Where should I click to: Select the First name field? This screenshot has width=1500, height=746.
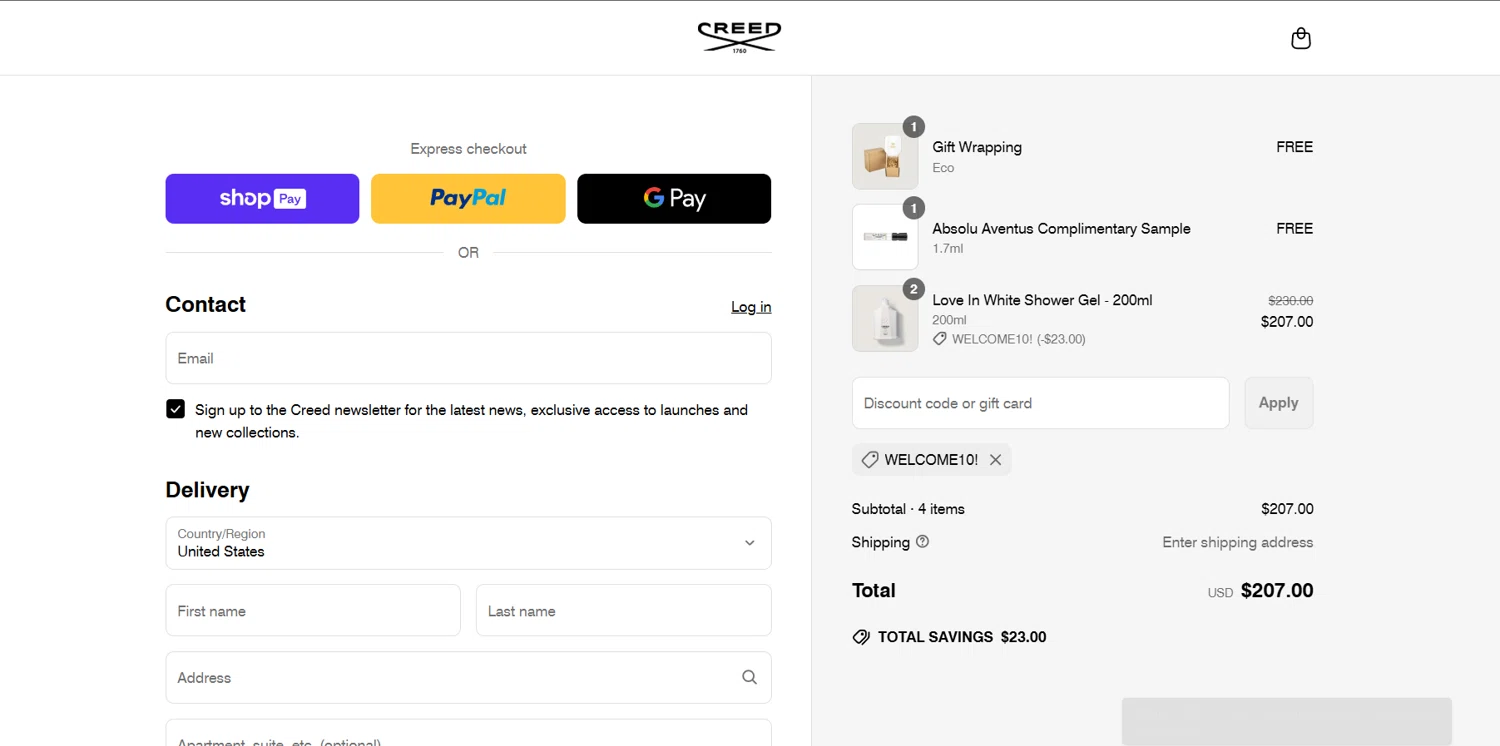[x=313, y=610]
